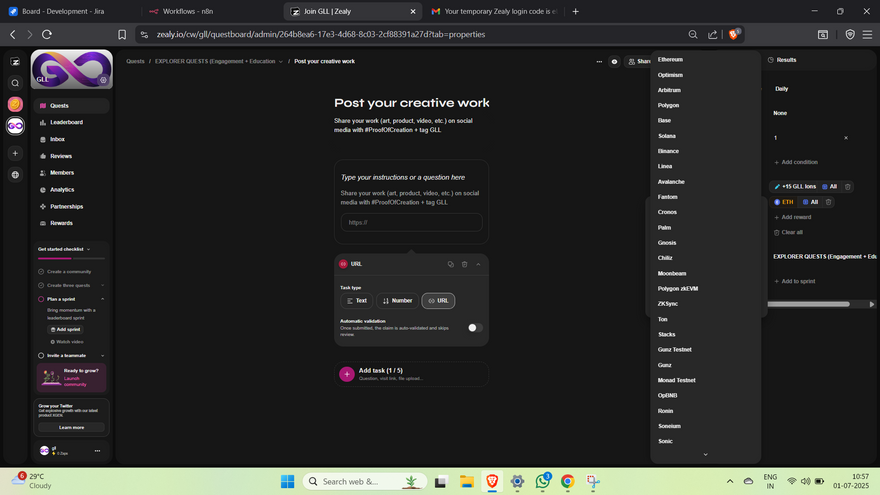Viewport: 880px width, 495px height.
Task: Click Add condition link
Action: coord(797,162)
